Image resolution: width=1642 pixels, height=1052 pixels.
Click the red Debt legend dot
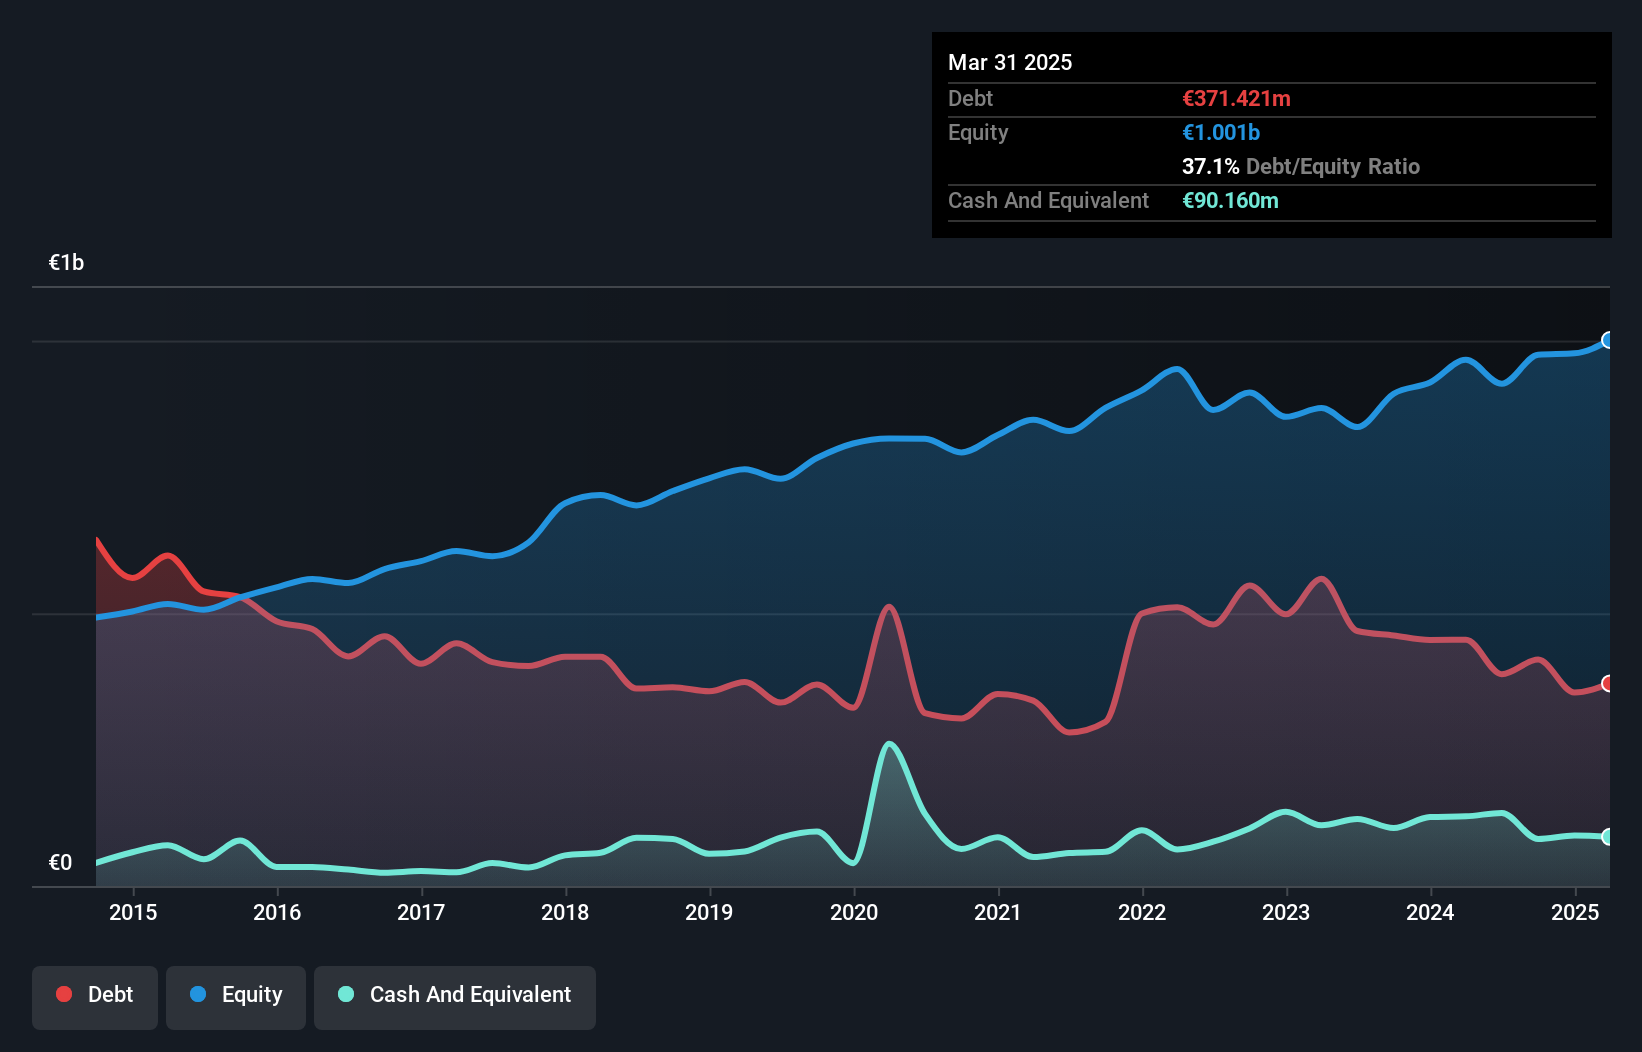[63, 995]
